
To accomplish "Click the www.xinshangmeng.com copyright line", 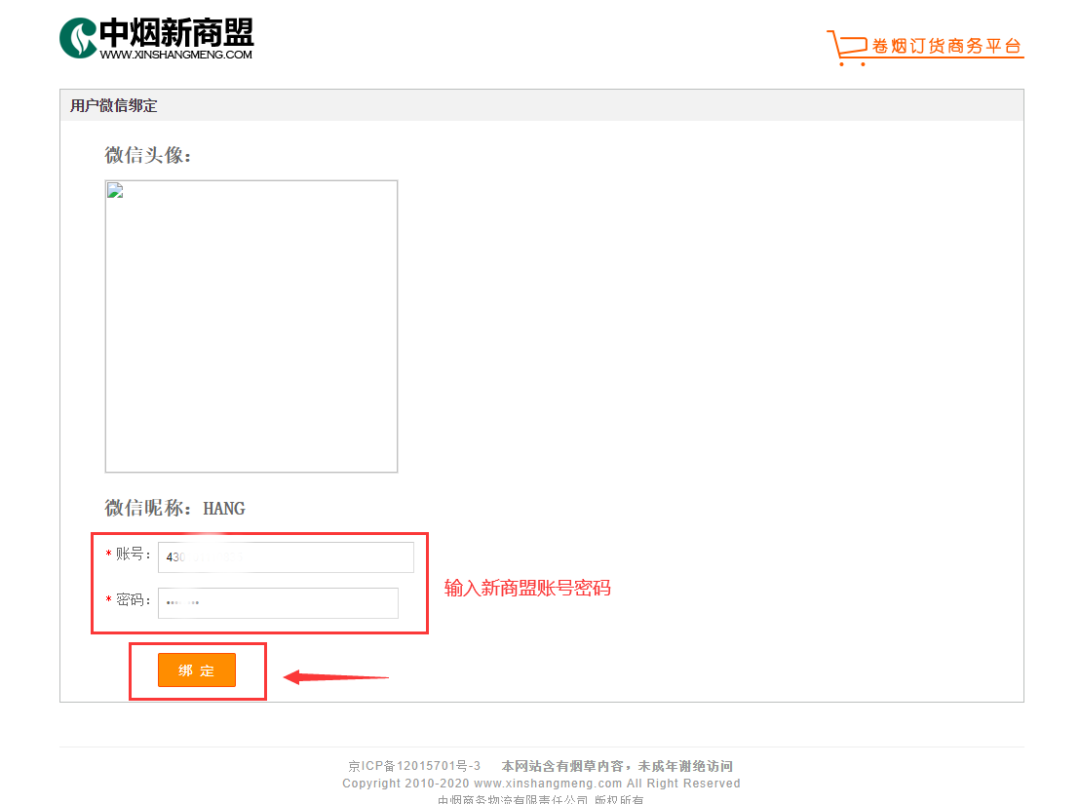I will (x=541, y=783).
